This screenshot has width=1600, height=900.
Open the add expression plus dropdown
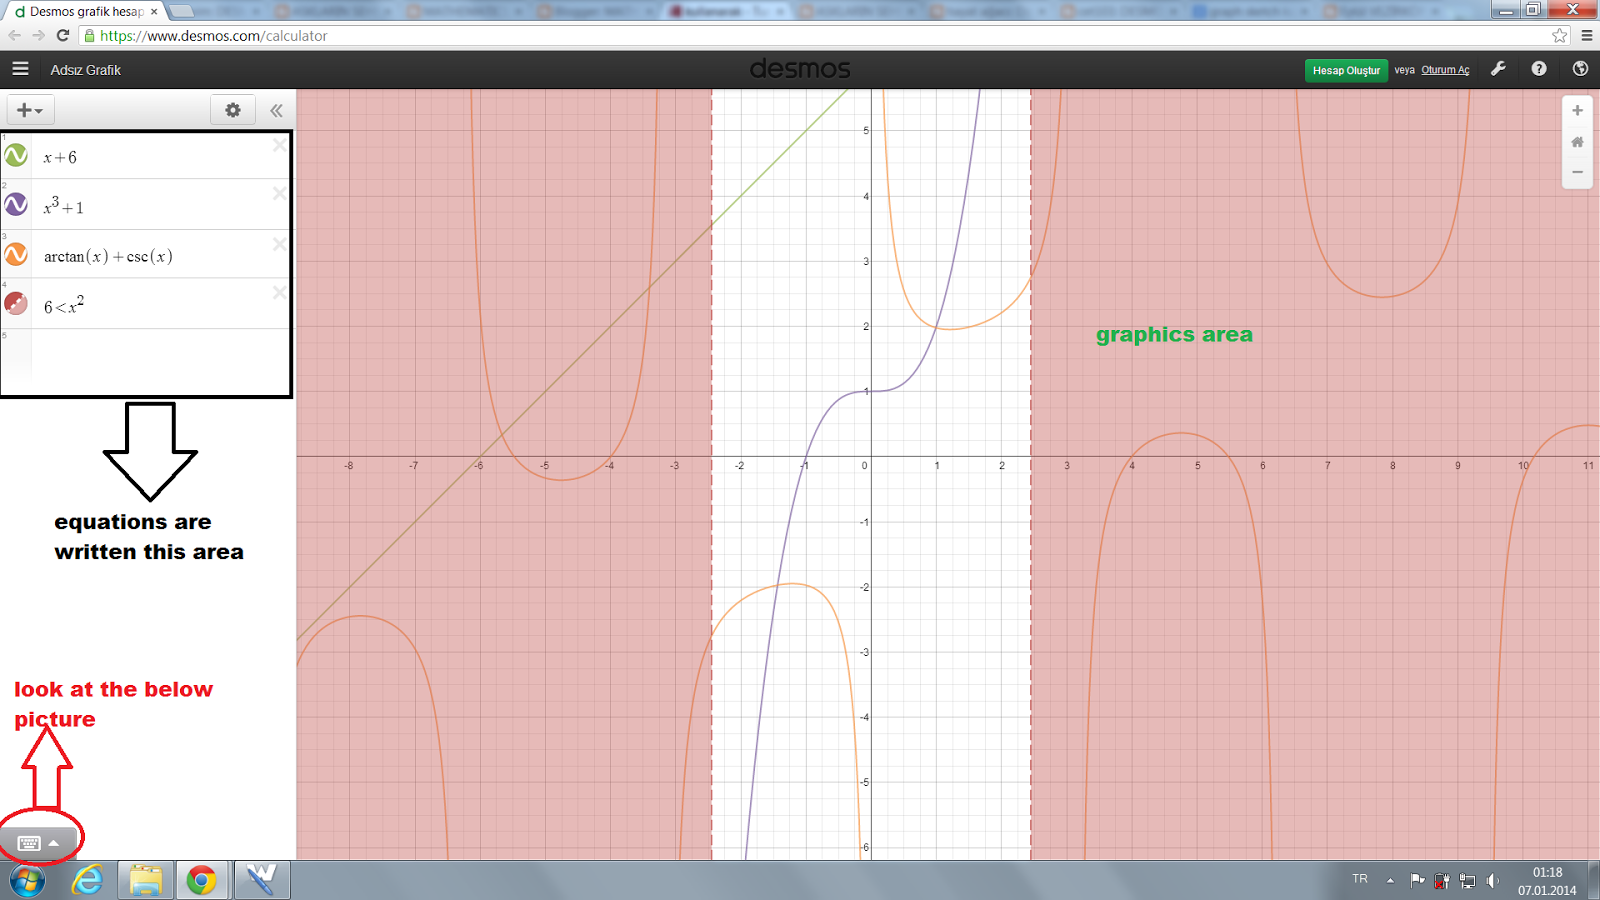(29, 110)
